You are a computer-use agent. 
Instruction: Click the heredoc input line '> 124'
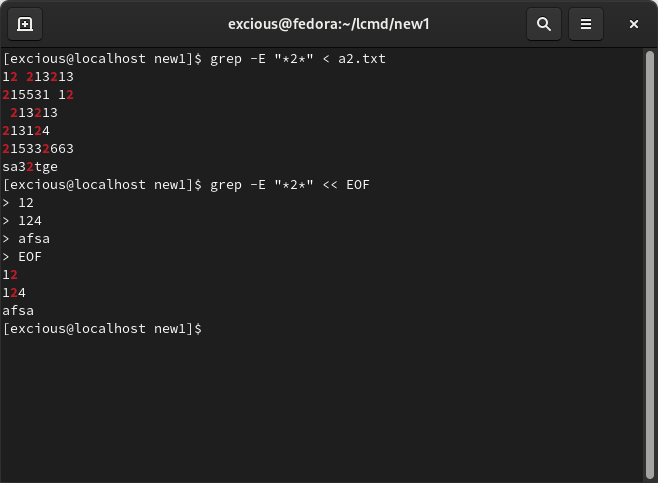pos(22,221)
